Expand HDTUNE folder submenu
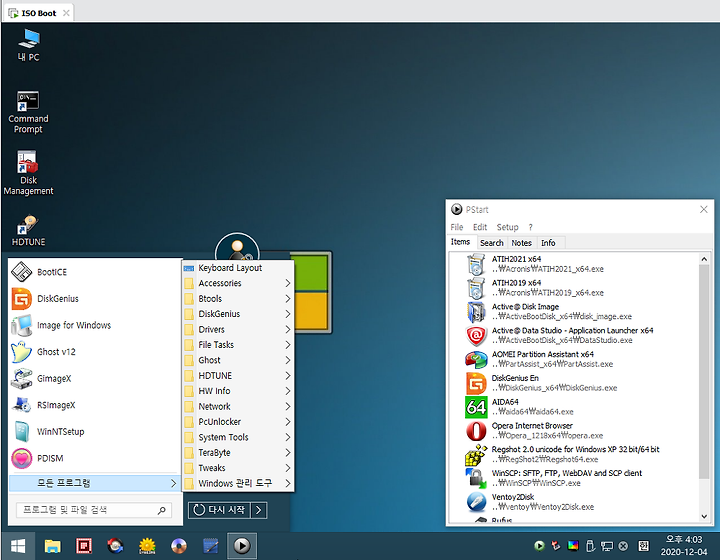The height and width of the screenshot is (560, 720). pyautogui.click(x=238, y=375)
